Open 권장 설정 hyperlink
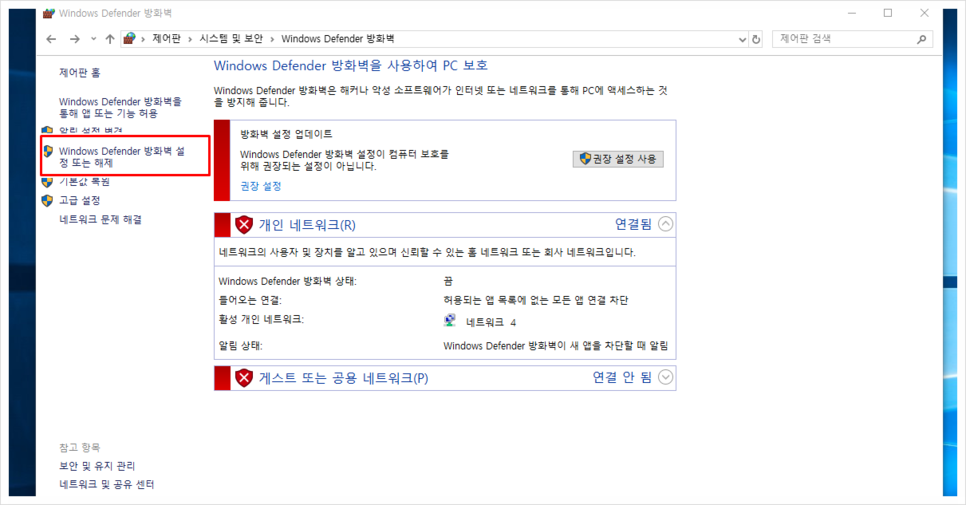Viewport: 966px width, 505px height. 261,186
